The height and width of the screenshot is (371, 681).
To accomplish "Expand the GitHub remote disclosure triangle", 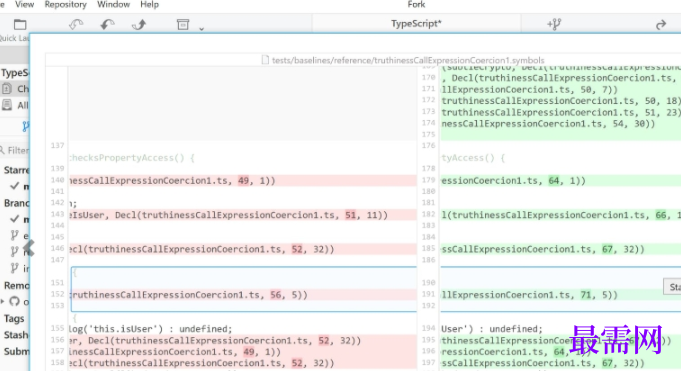I will pos(3,301).
